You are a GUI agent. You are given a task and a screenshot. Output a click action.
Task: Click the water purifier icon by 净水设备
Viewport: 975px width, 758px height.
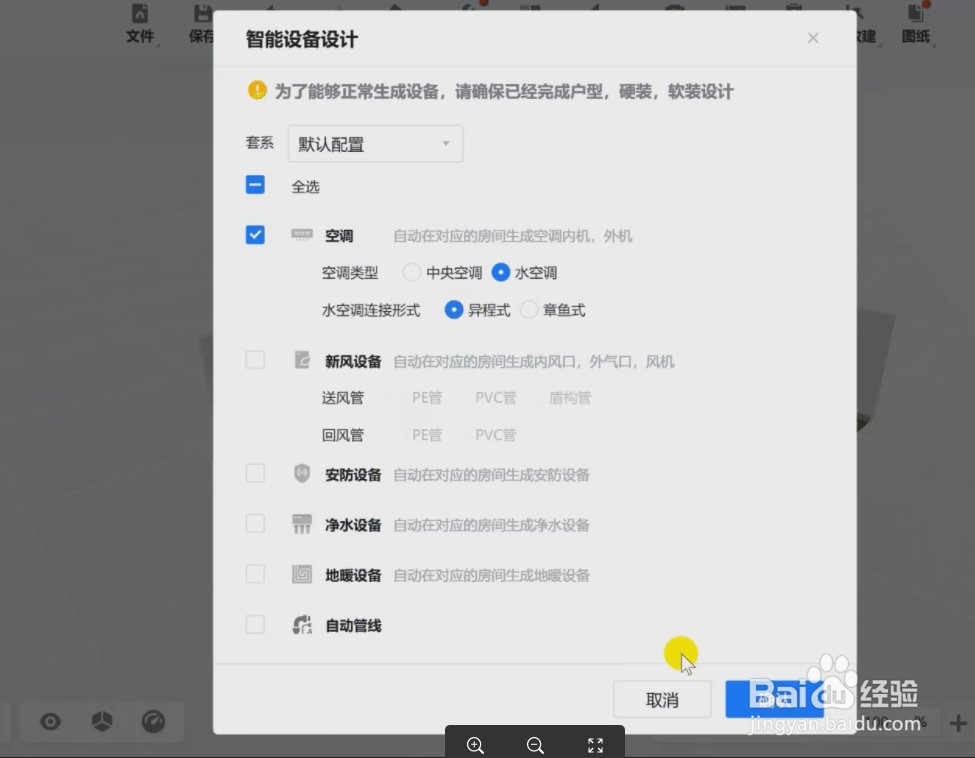click(302, 524)
